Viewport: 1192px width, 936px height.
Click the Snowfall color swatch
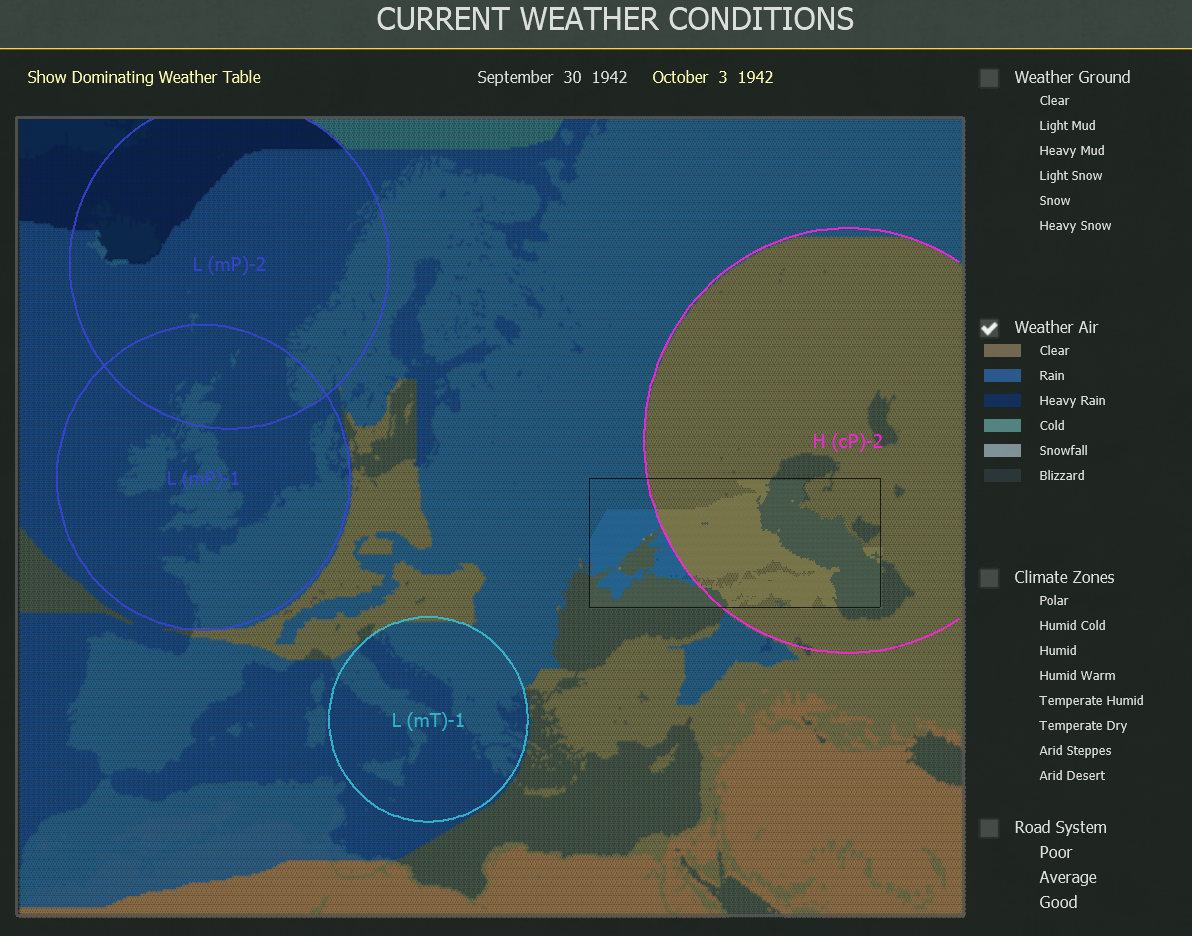pyautogui.click(x=1003, y=450)
